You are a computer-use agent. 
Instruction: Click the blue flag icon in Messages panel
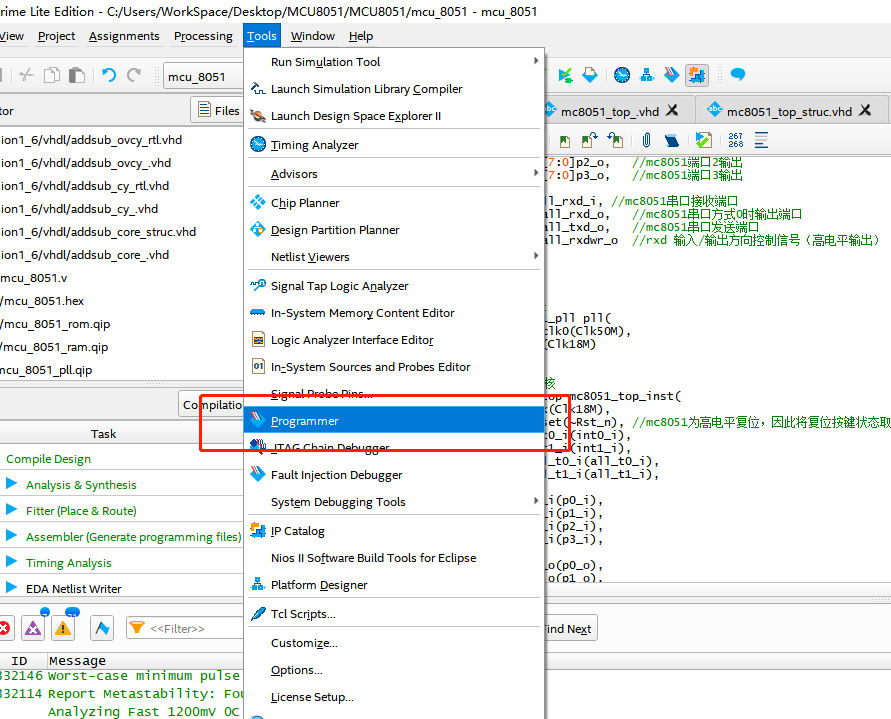[x=102, y=628]
